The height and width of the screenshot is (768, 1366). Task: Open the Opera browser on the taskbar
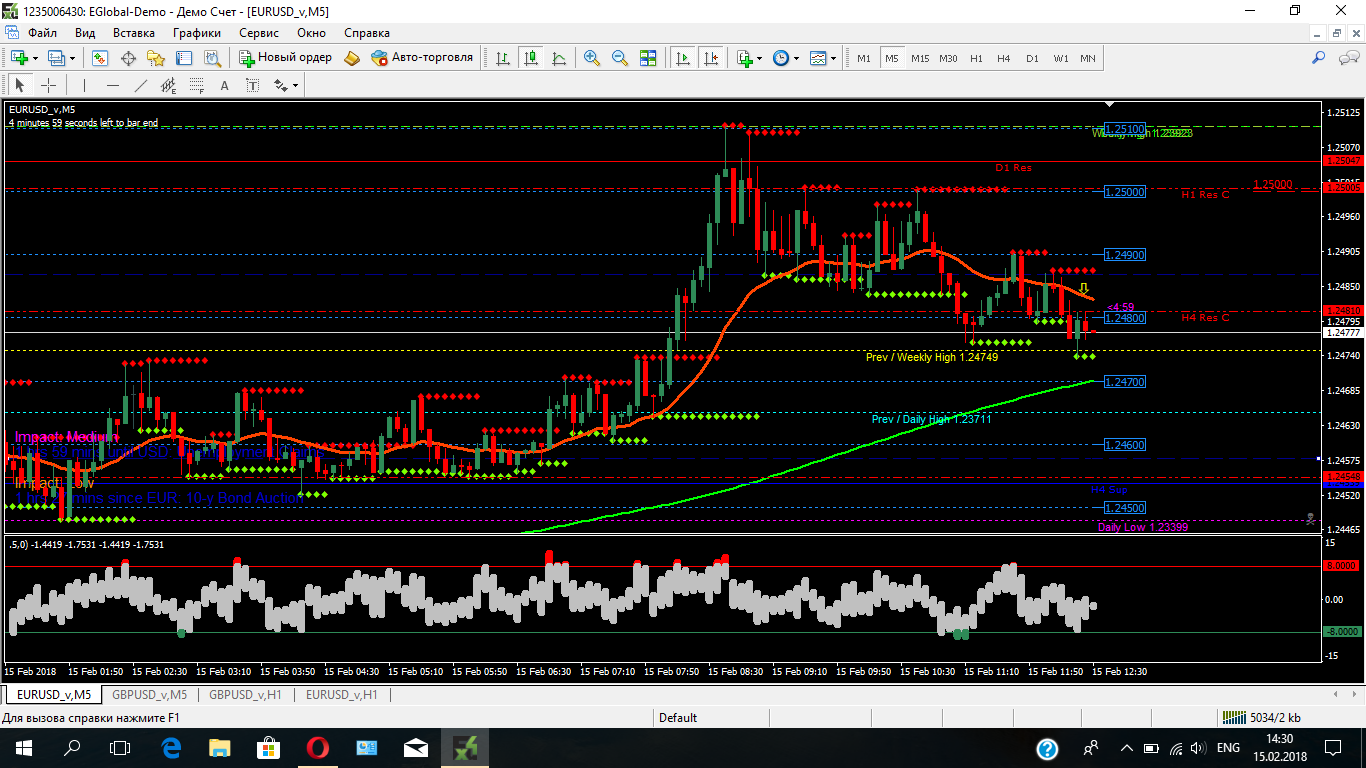tap(317, 747)
